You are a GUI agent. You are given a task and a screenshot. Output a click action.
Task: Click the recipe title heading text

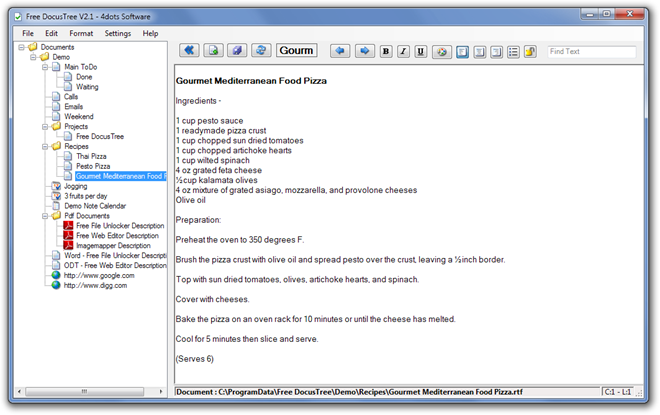point(251,81)
